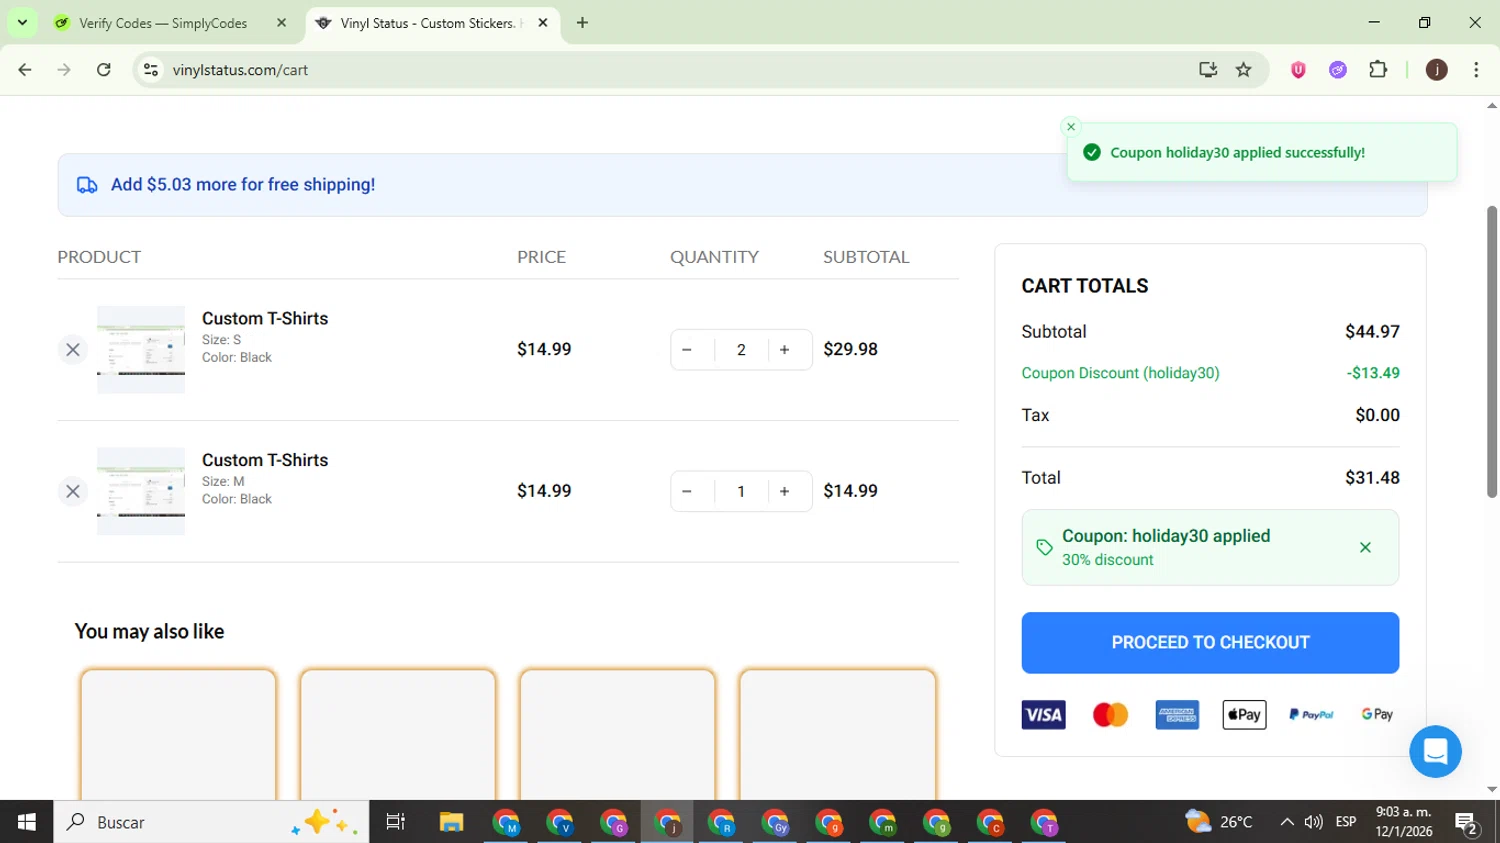1500x843 pixels.
Task: Select the Google Pay payment icon
Action: pos(1377,715)
